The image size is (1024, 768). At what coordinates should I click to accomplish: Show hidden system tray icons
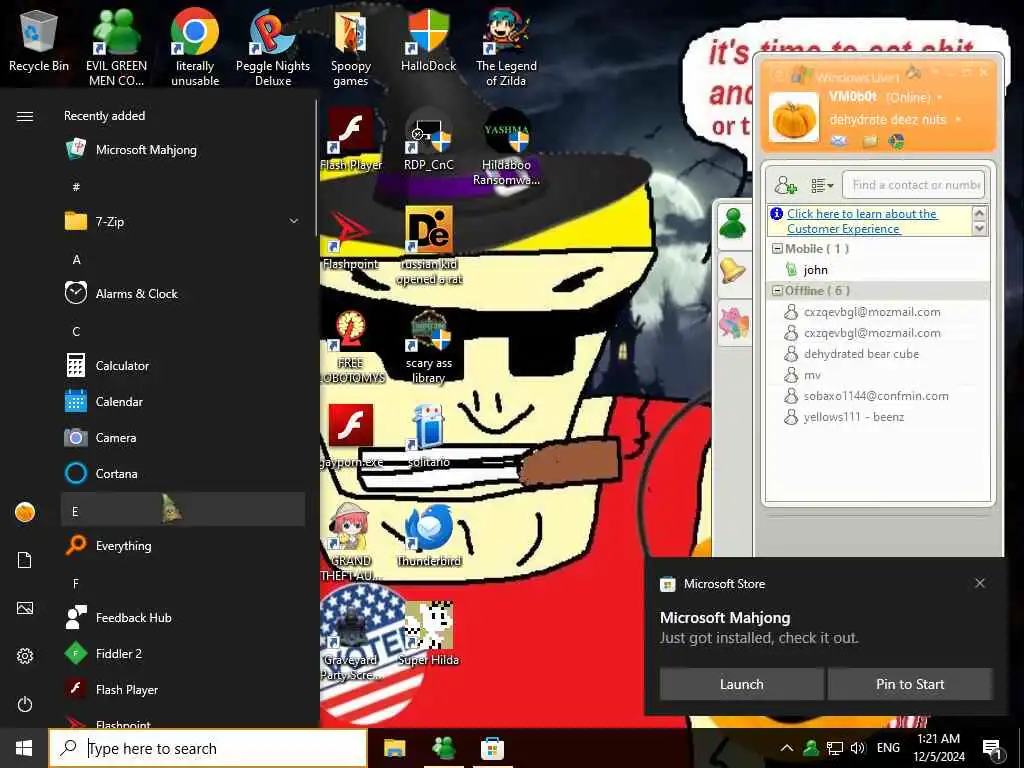click(x=787, y=748)
